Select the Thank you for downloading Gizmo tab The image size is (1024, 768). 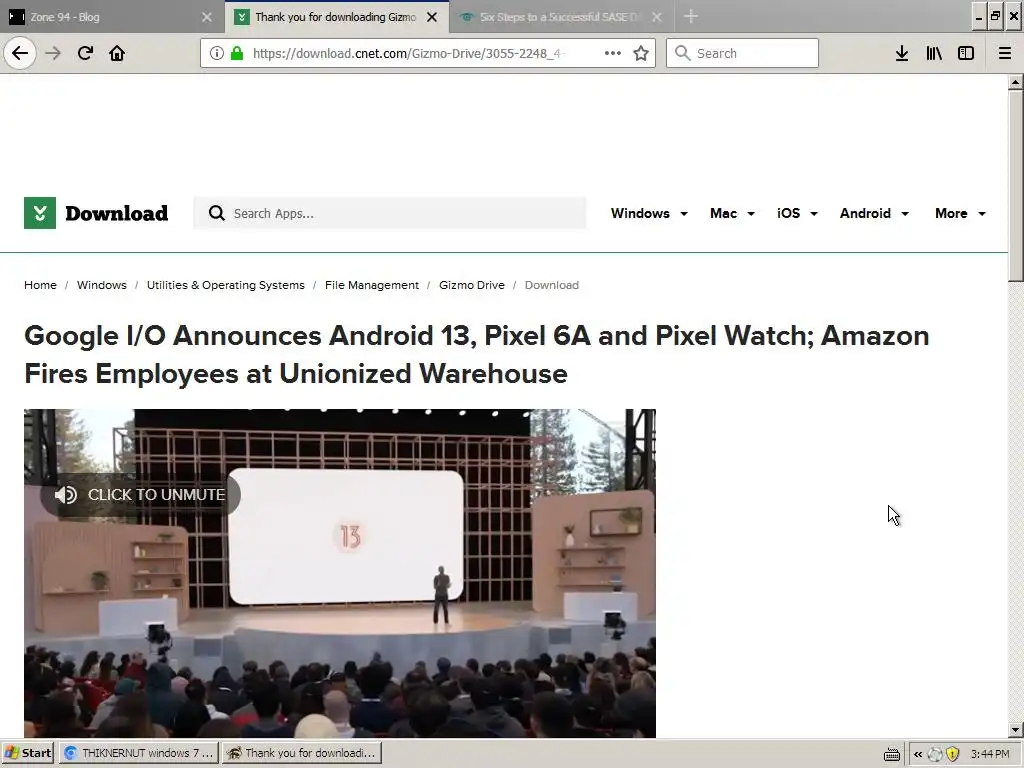[336, 17]
